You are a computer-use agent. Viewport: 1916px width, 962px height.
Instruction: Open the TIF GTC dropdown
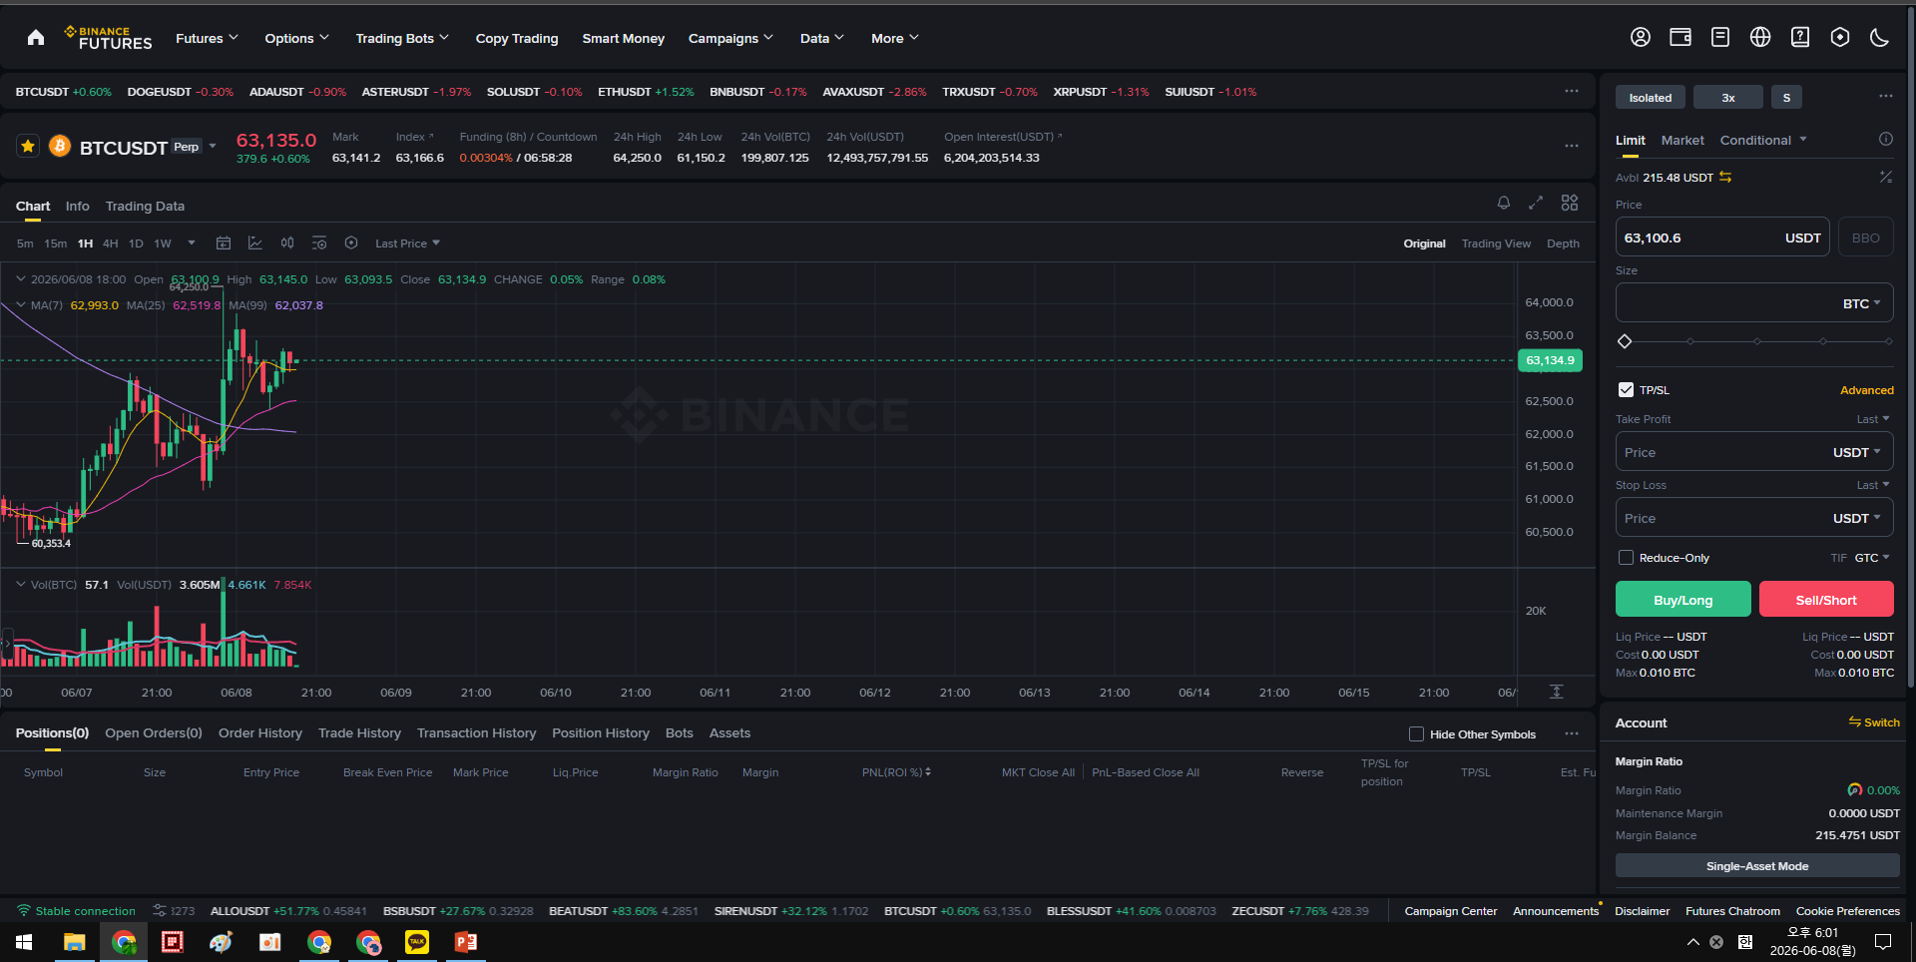tap(1872, 558)
